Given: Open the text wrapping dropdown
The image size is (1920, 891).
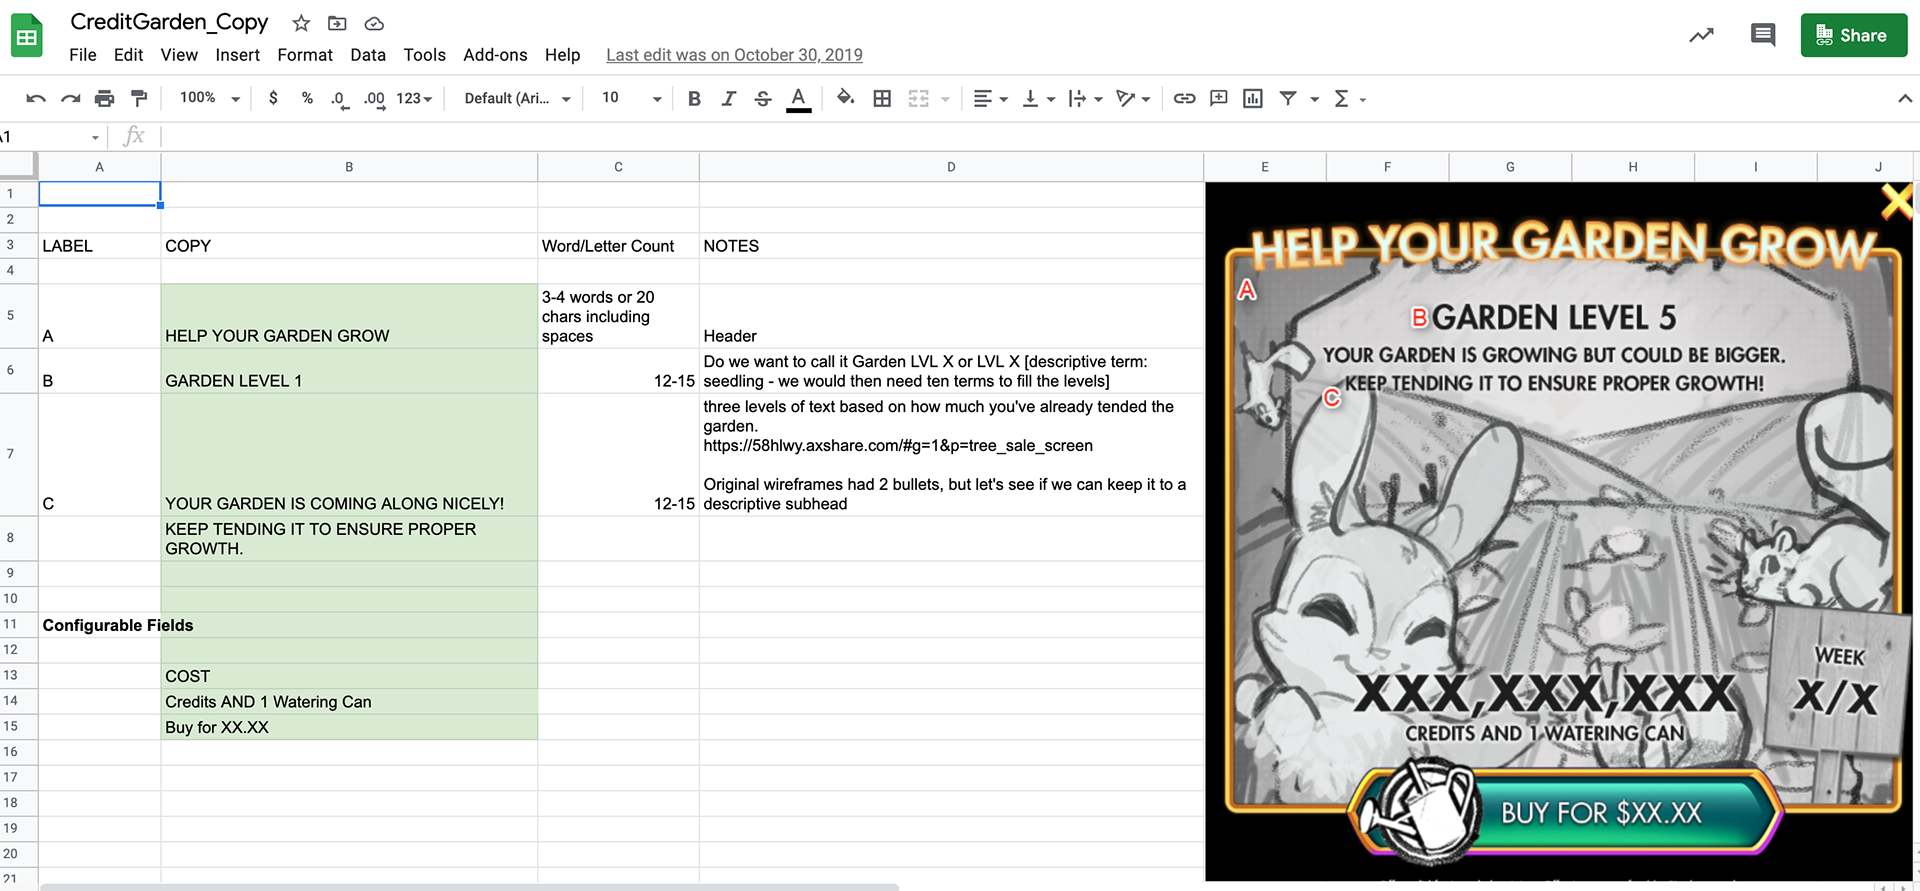Looking at the screenshot, I should 1085,98.
